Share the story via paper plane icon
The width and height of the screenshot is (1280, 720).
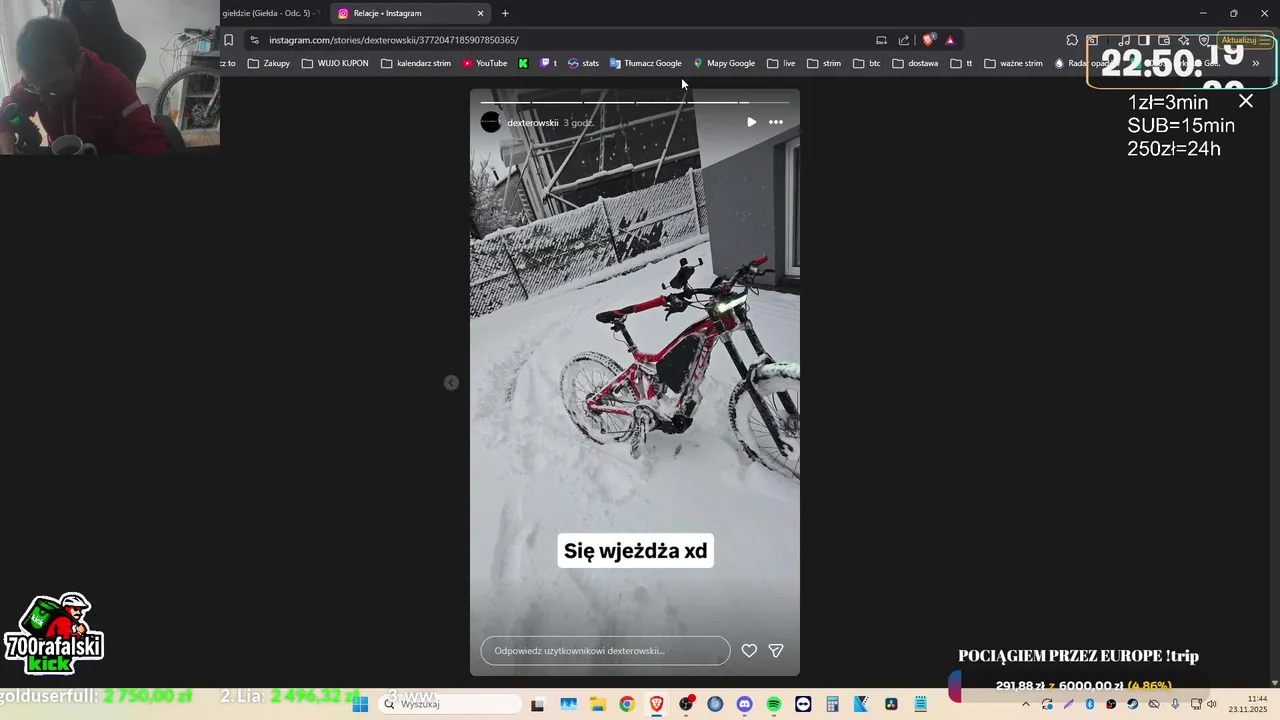[x=776, y=651]
